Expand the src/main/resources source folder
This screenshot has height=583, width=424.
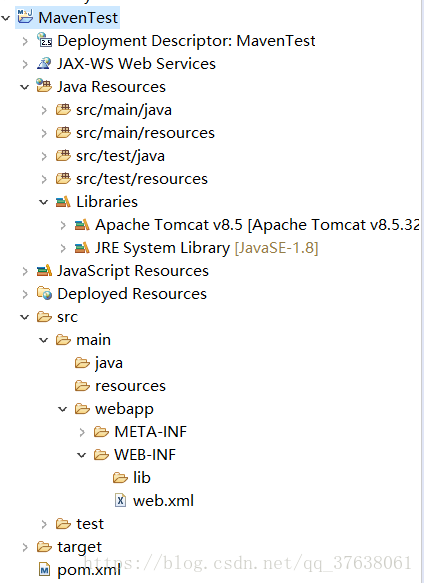[x=44, y=133]
